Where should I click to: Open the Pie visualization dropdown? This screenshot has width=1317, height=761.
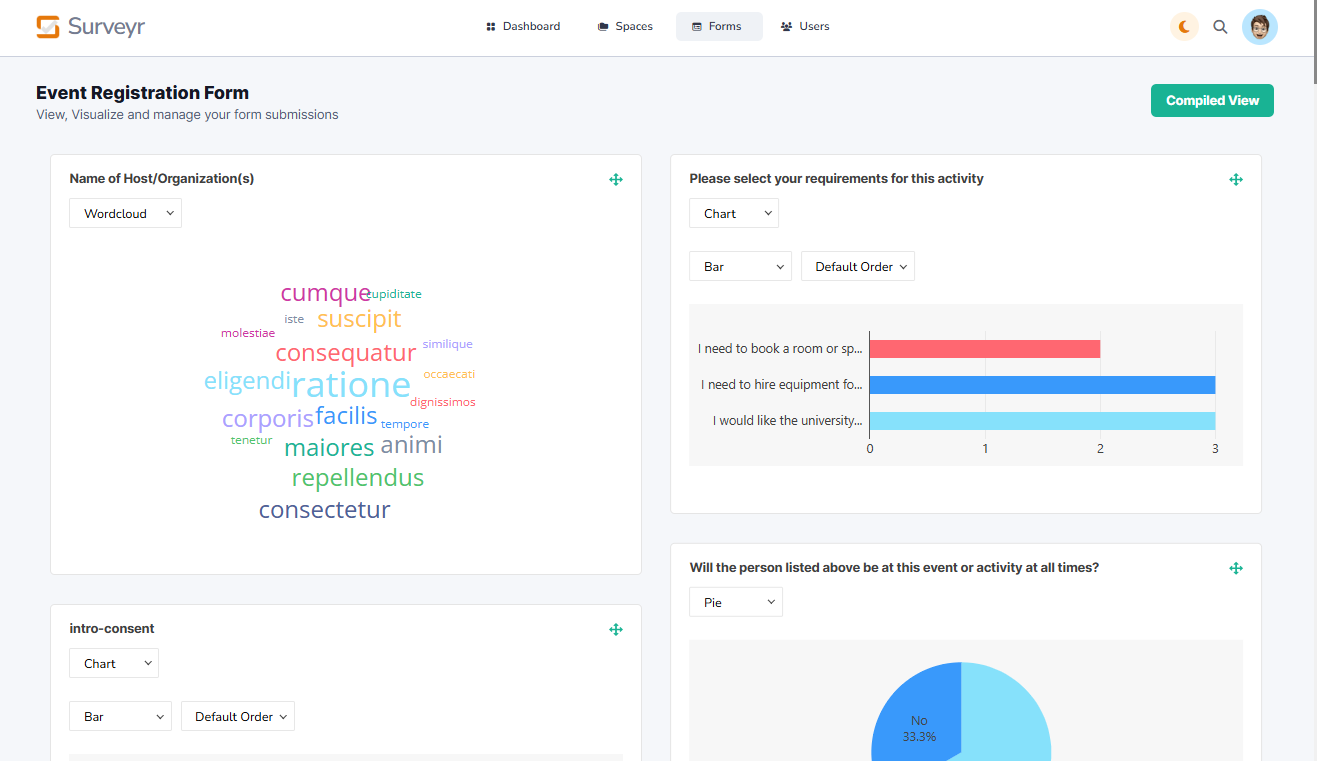736,602
